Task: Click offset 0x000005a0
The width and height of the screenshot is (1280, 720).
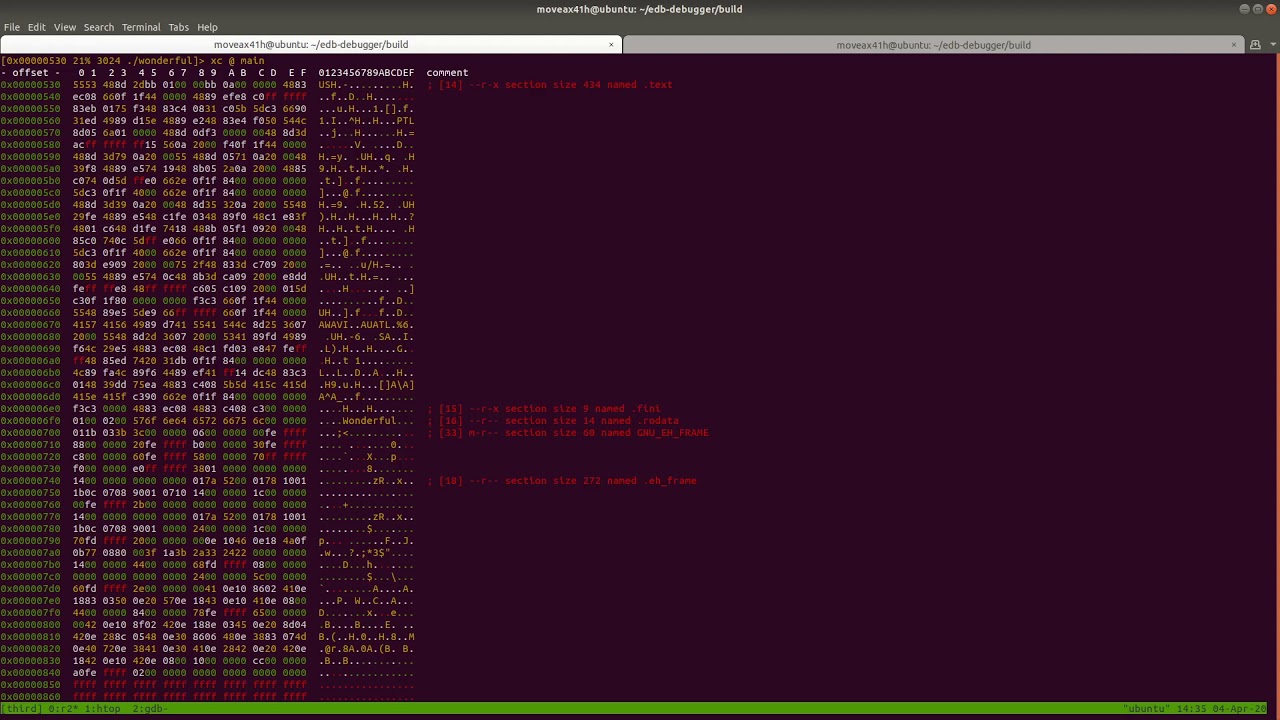Action: click(x=30, y=169)
